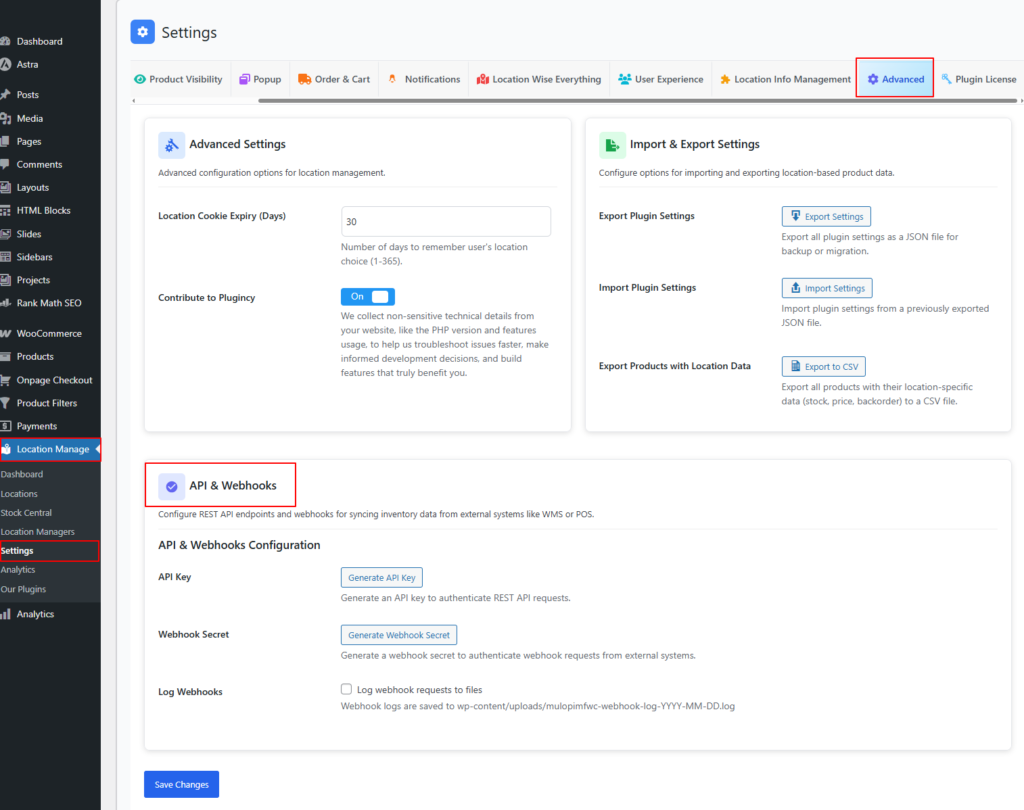Click the Import & Export Settings section icon

pos(612,145)
